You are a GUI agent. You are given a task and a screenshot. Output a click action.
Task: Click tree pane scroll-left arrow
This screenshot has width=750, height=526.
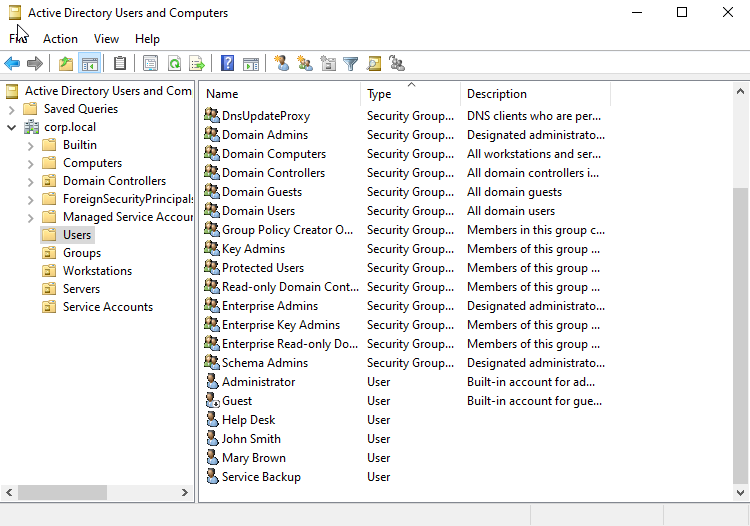9,492
